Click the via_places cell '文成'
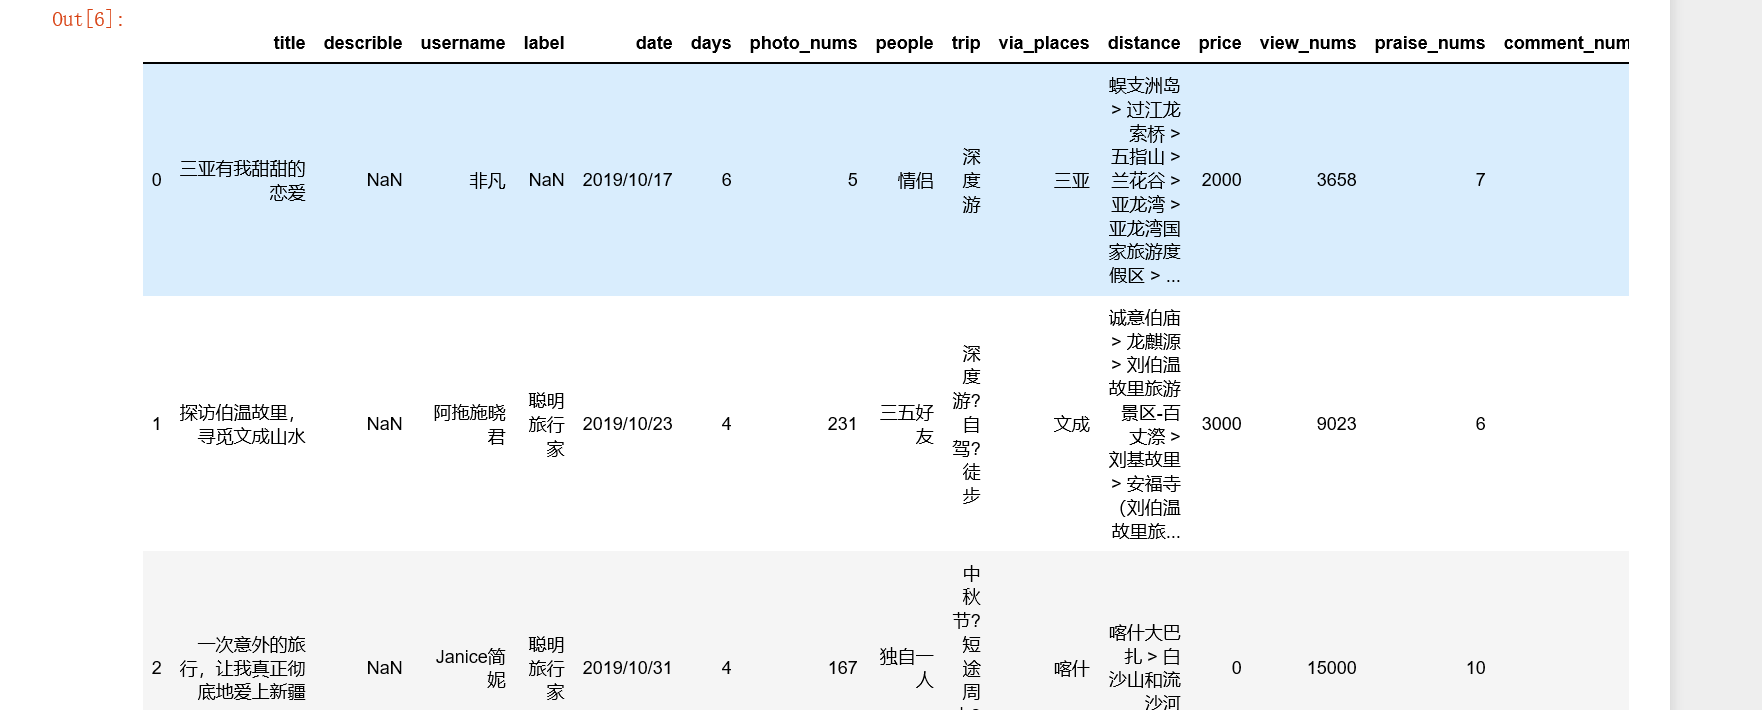This screenshot has width=1762, height=710. pos(1071,424)
